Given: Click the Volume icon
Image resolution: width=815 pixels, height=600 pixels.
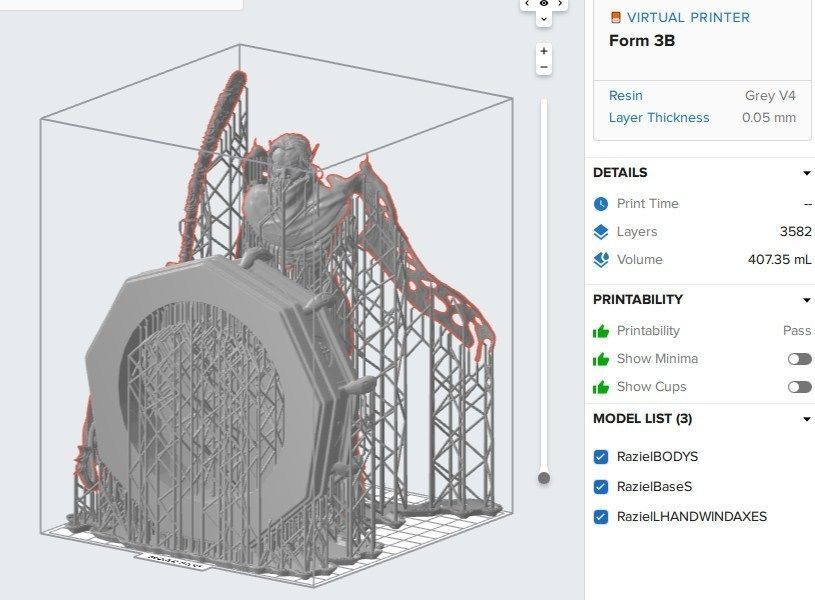Looking at the screenshot, I should 601,259.
